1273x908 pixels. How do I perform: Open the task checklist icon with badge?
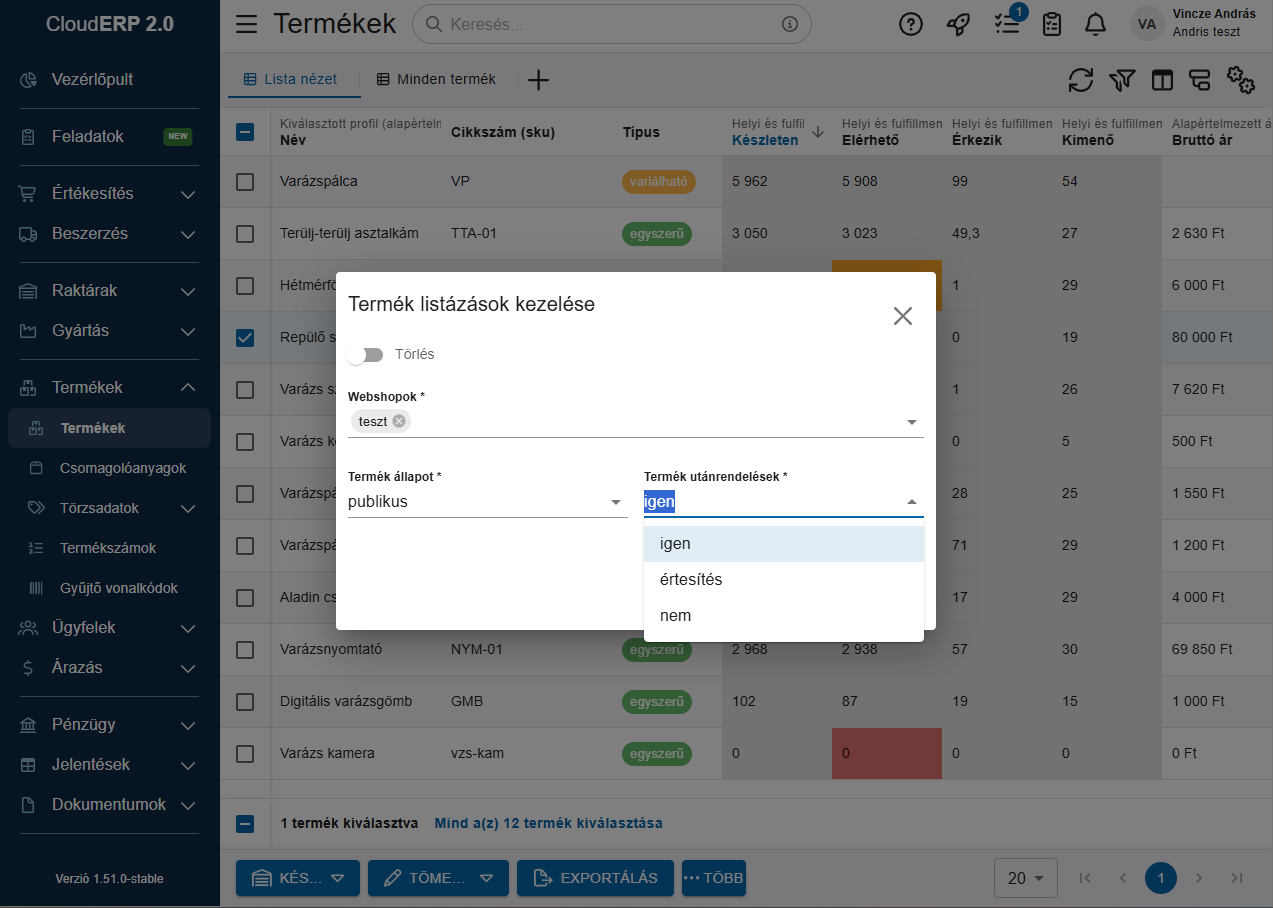click(1006, 24)
